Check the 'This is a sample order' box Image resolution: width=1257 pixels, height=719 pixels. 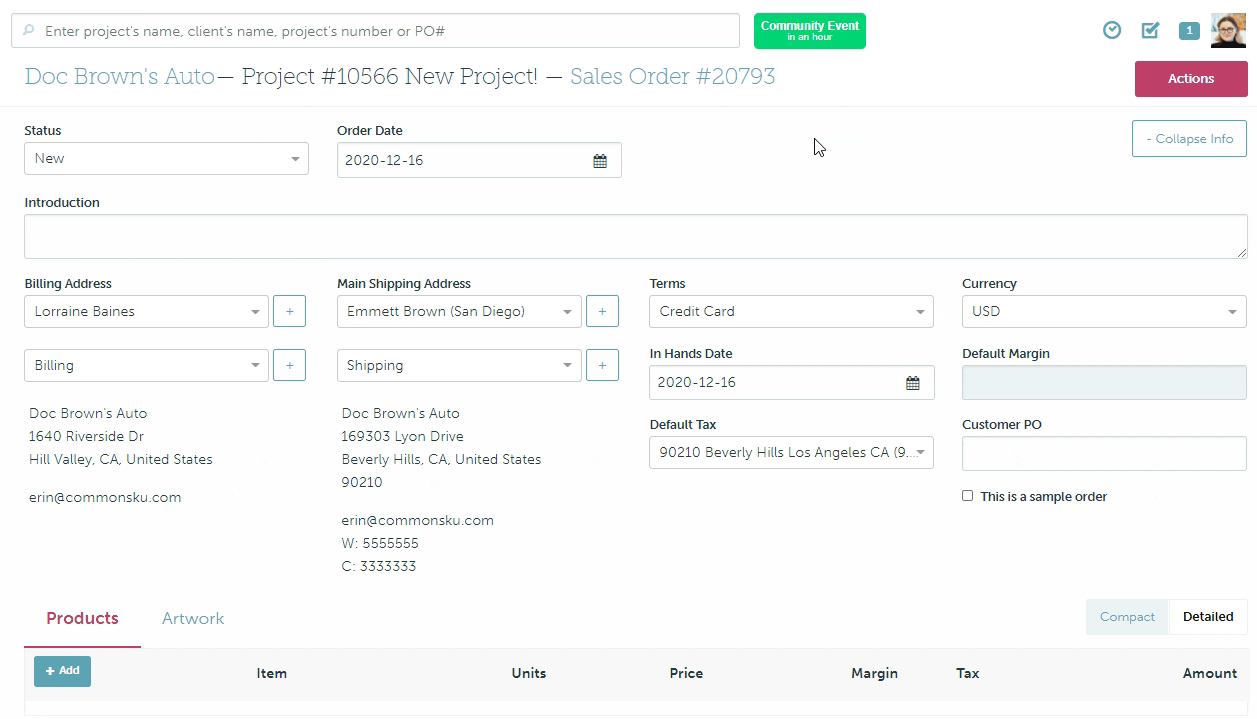coord(967,496)
